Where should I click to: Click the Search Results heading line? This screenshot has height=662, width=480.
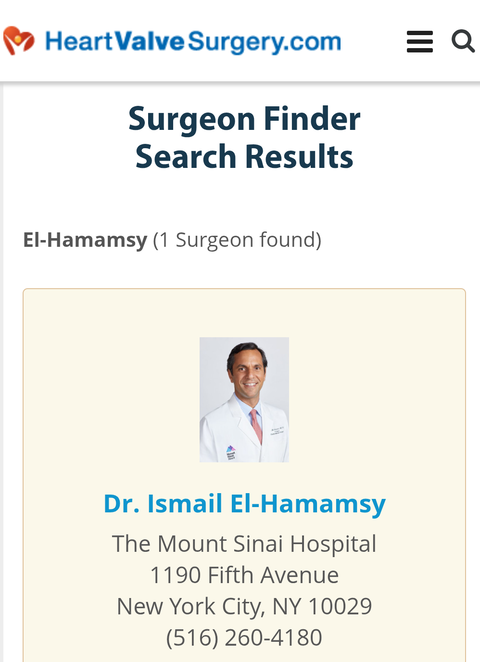pyautogui.click(x=244, y=156)
